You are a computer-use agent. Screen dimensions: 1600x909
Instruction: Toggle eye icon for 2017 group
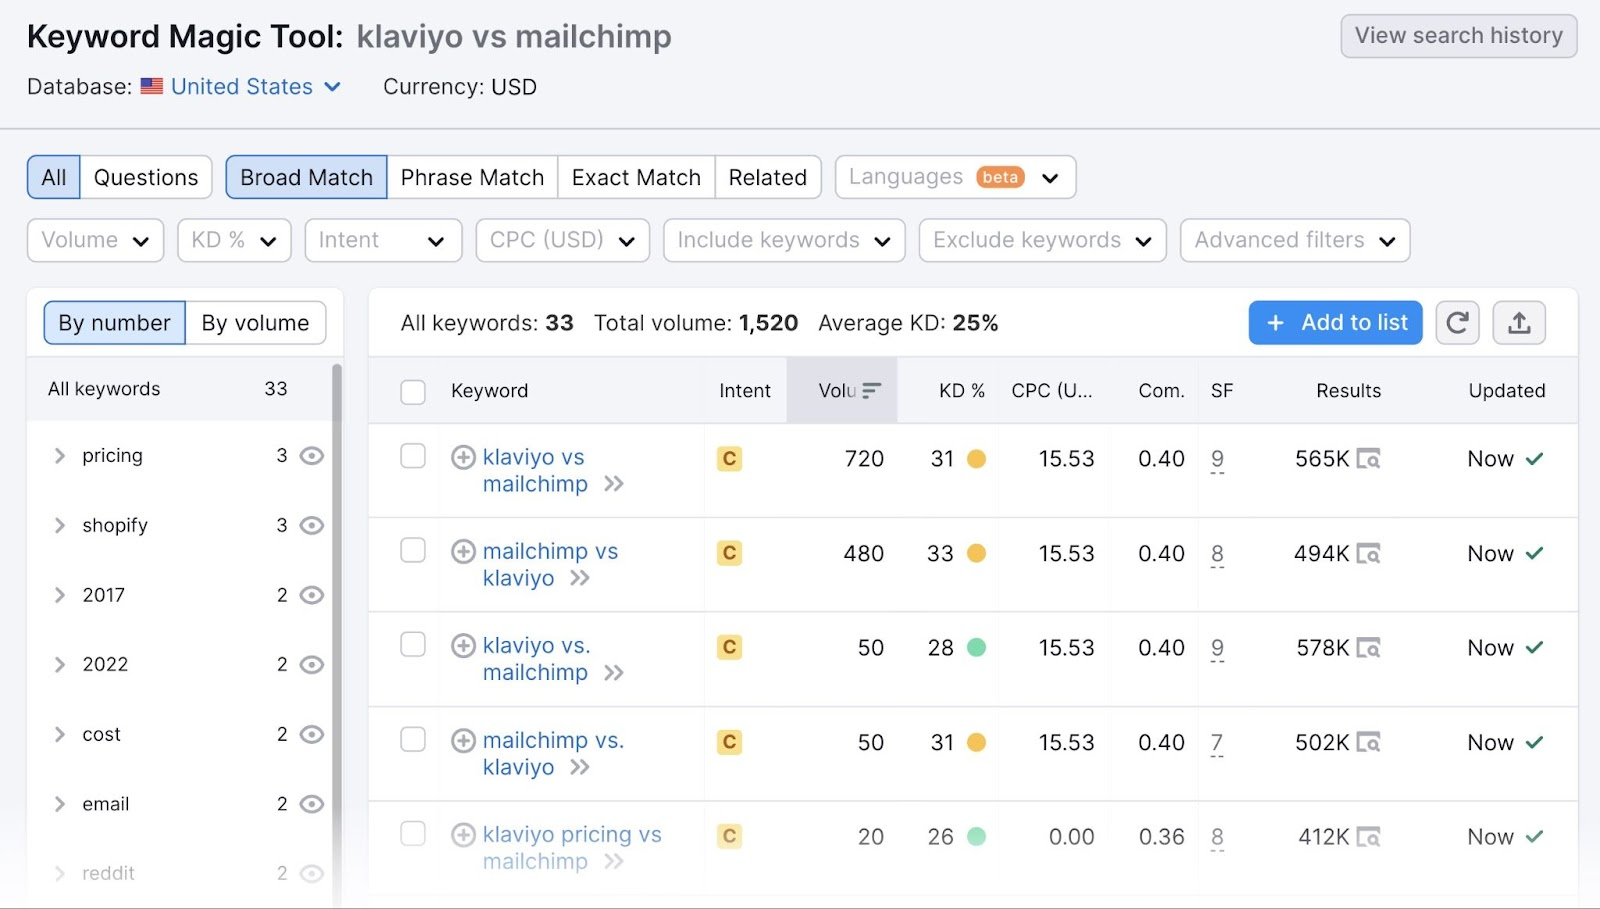point(312,596)
